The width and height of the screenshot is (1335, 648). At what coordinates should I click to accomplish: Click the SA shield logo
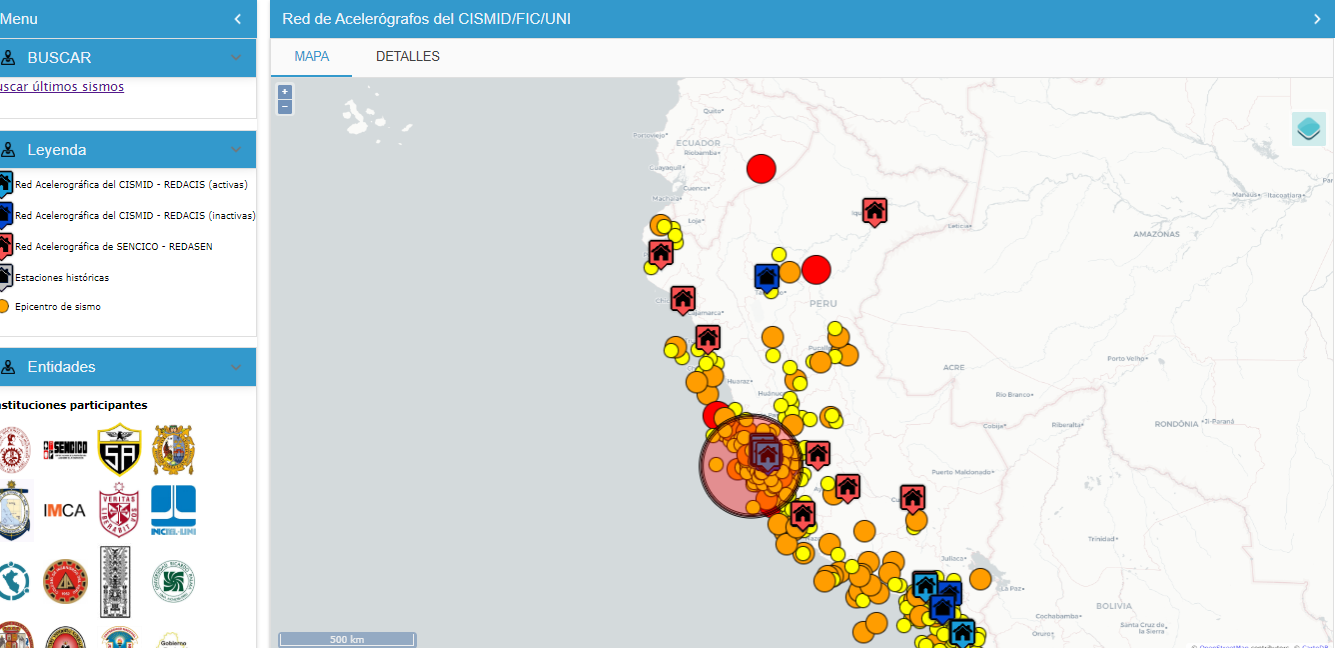pos(119,449)
